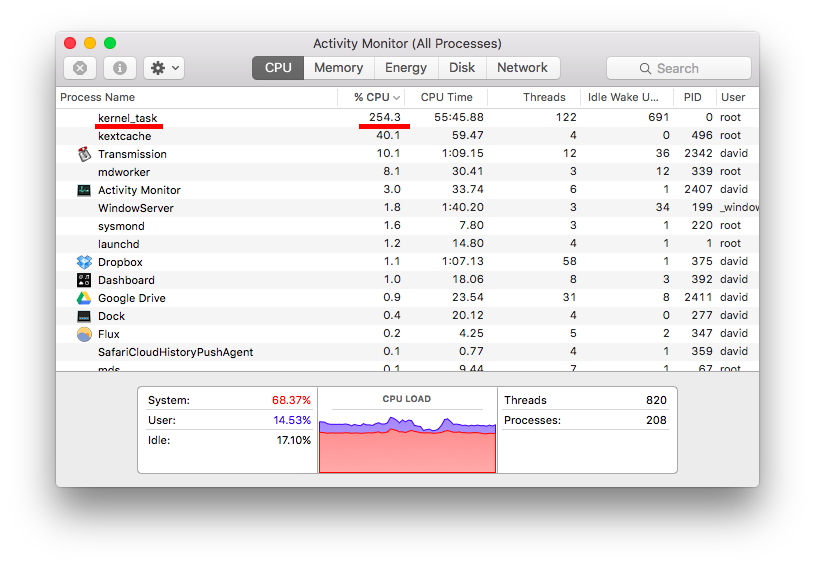Click the Google Drive icon
This screenshot has height=567, width=815.
[84, 298]
